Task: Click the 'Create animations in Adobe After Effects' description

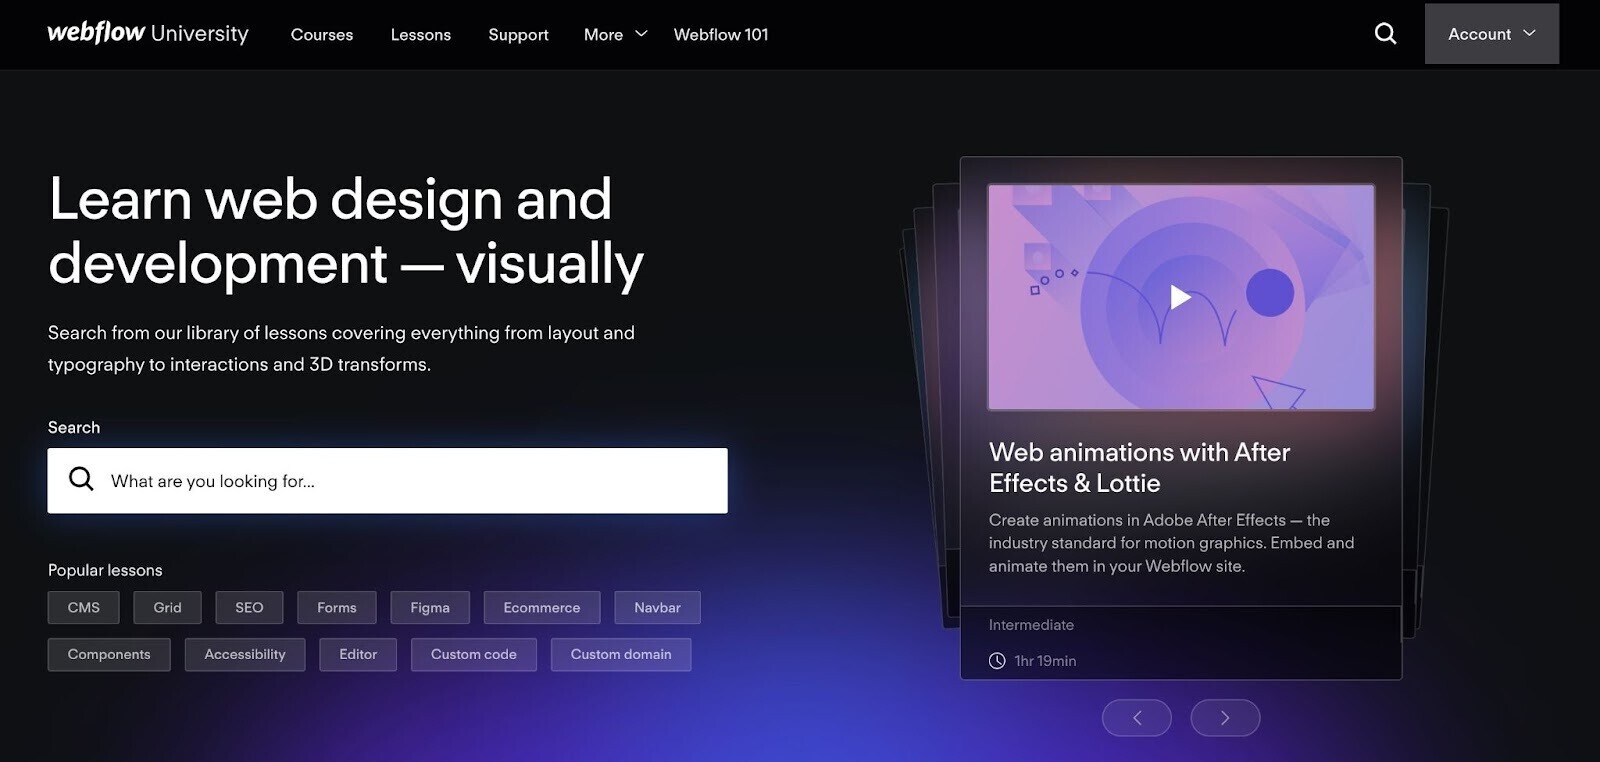Action: (1171, 543)
